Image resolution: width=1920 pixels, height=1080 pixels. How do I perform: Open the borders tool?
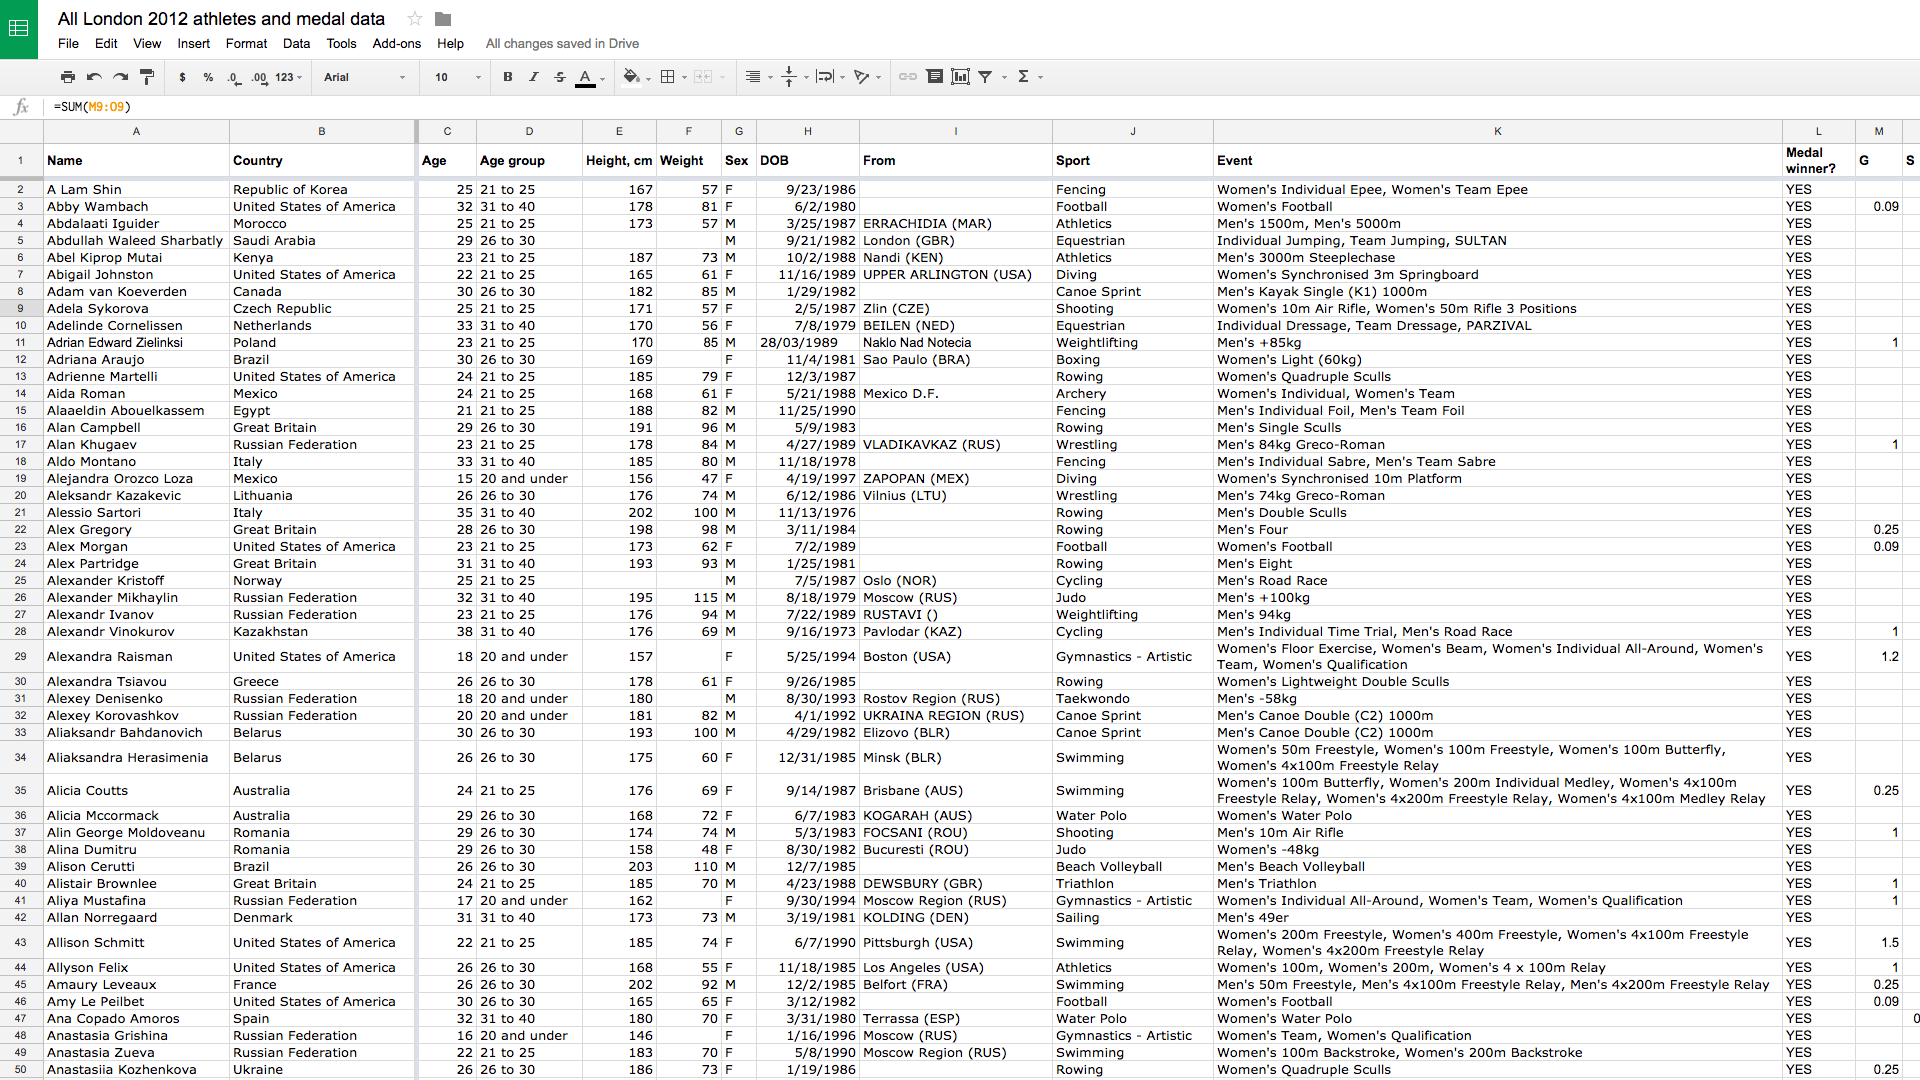click(668, 77)
